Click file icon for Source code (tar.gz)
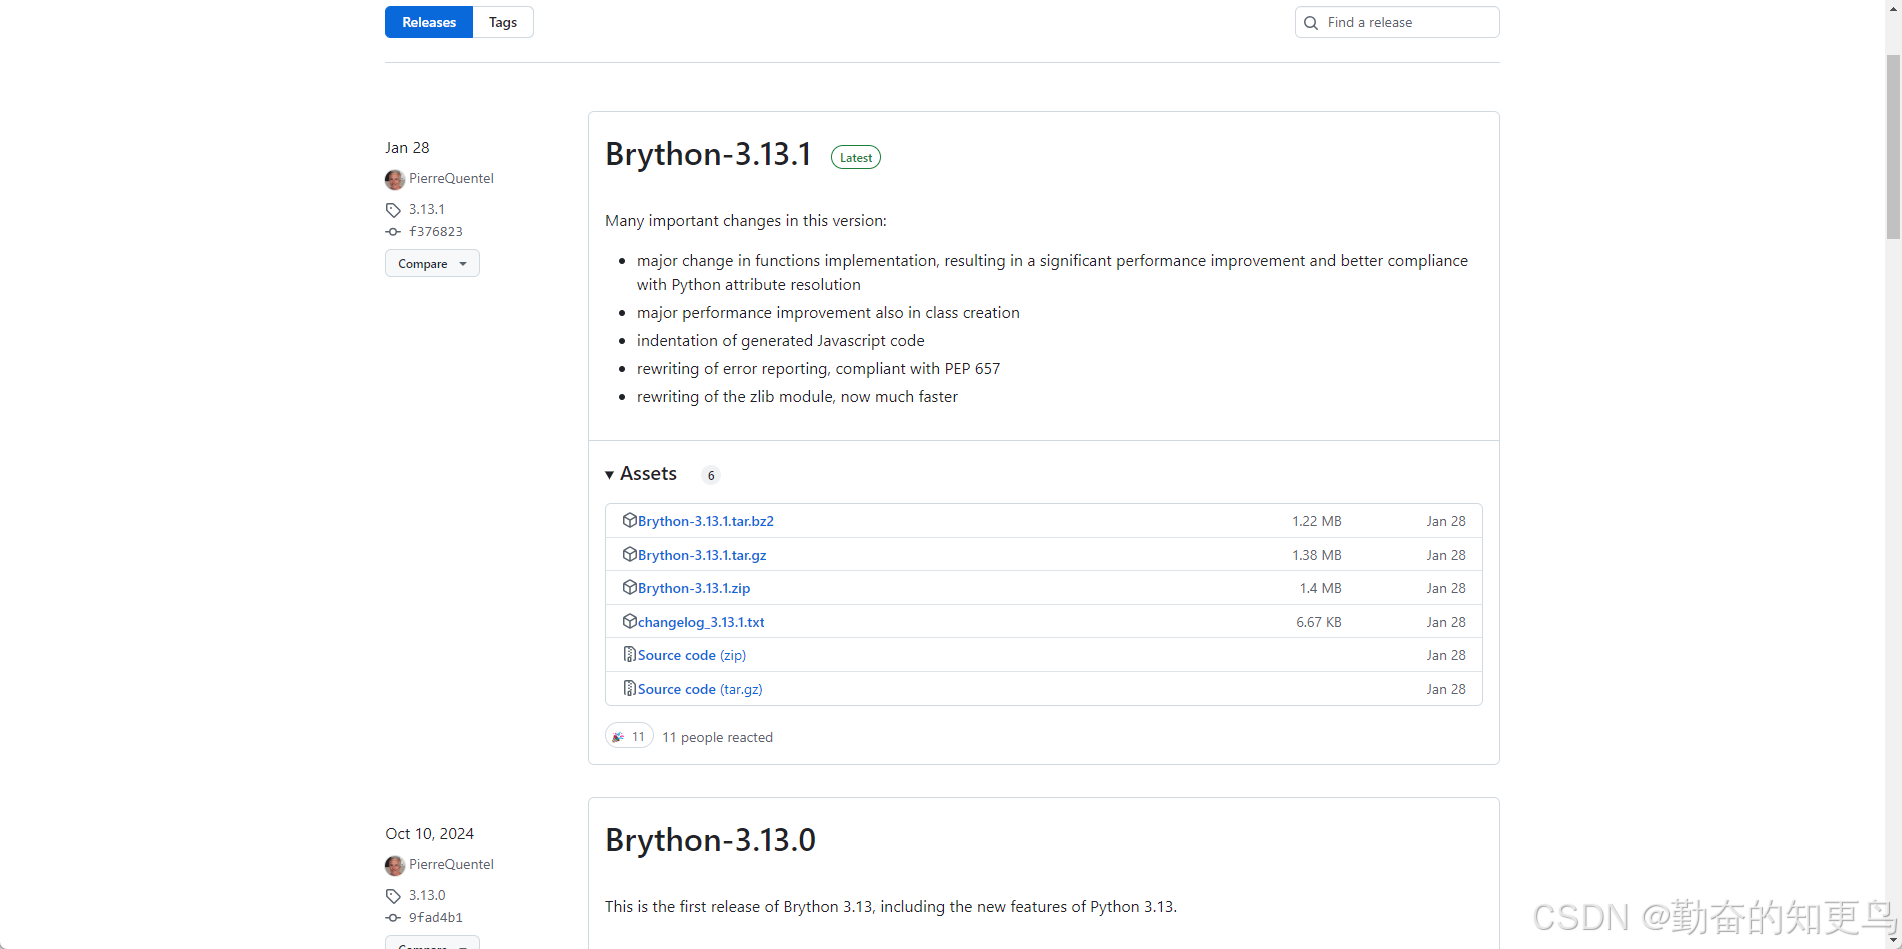This screenshot has width=1902, height=949. pos(629,688)
